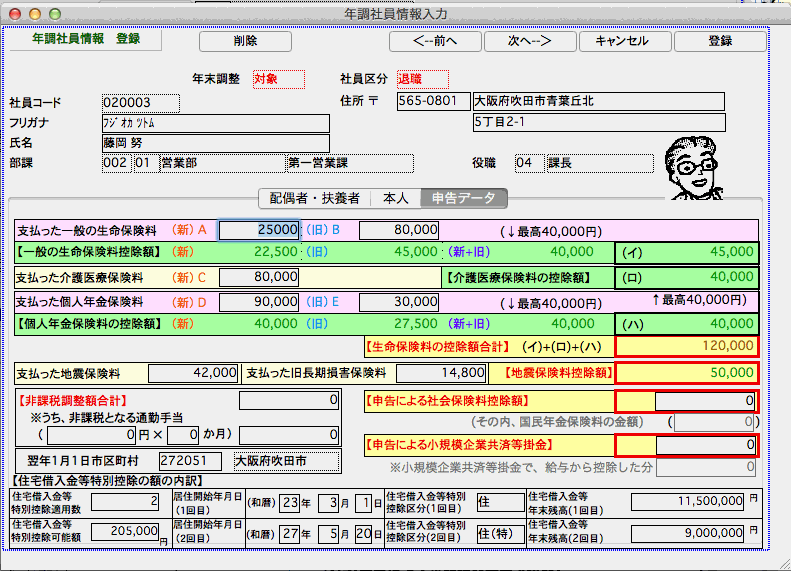Screen dimensions: 791x571
Task: Click the 地震保険料 field showing 42,000
Action: [x=193, y=373]
